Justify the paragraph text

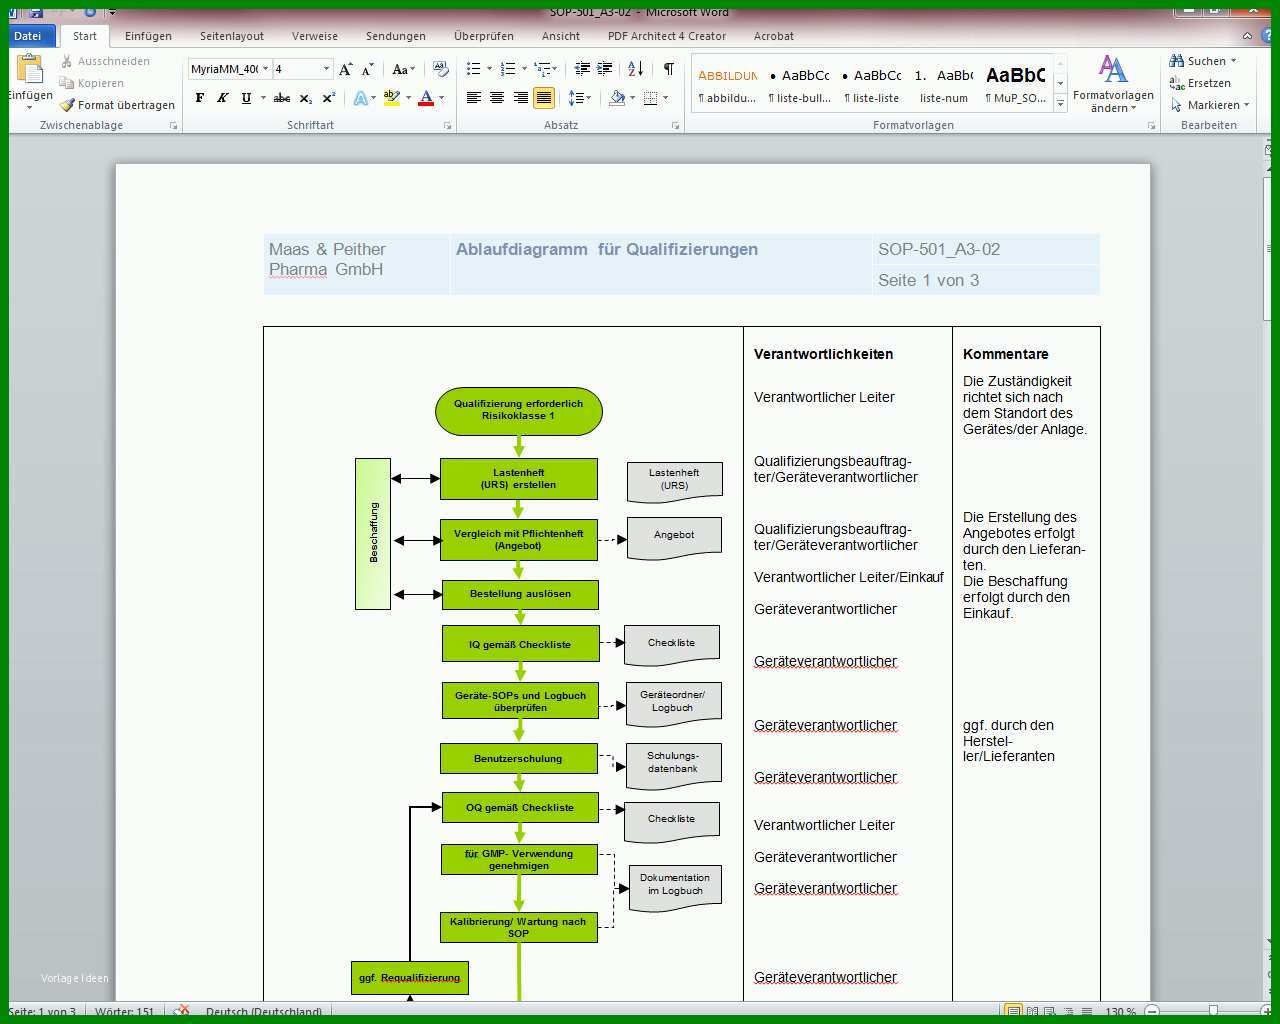pyautogui.click(x=544, y=98)
